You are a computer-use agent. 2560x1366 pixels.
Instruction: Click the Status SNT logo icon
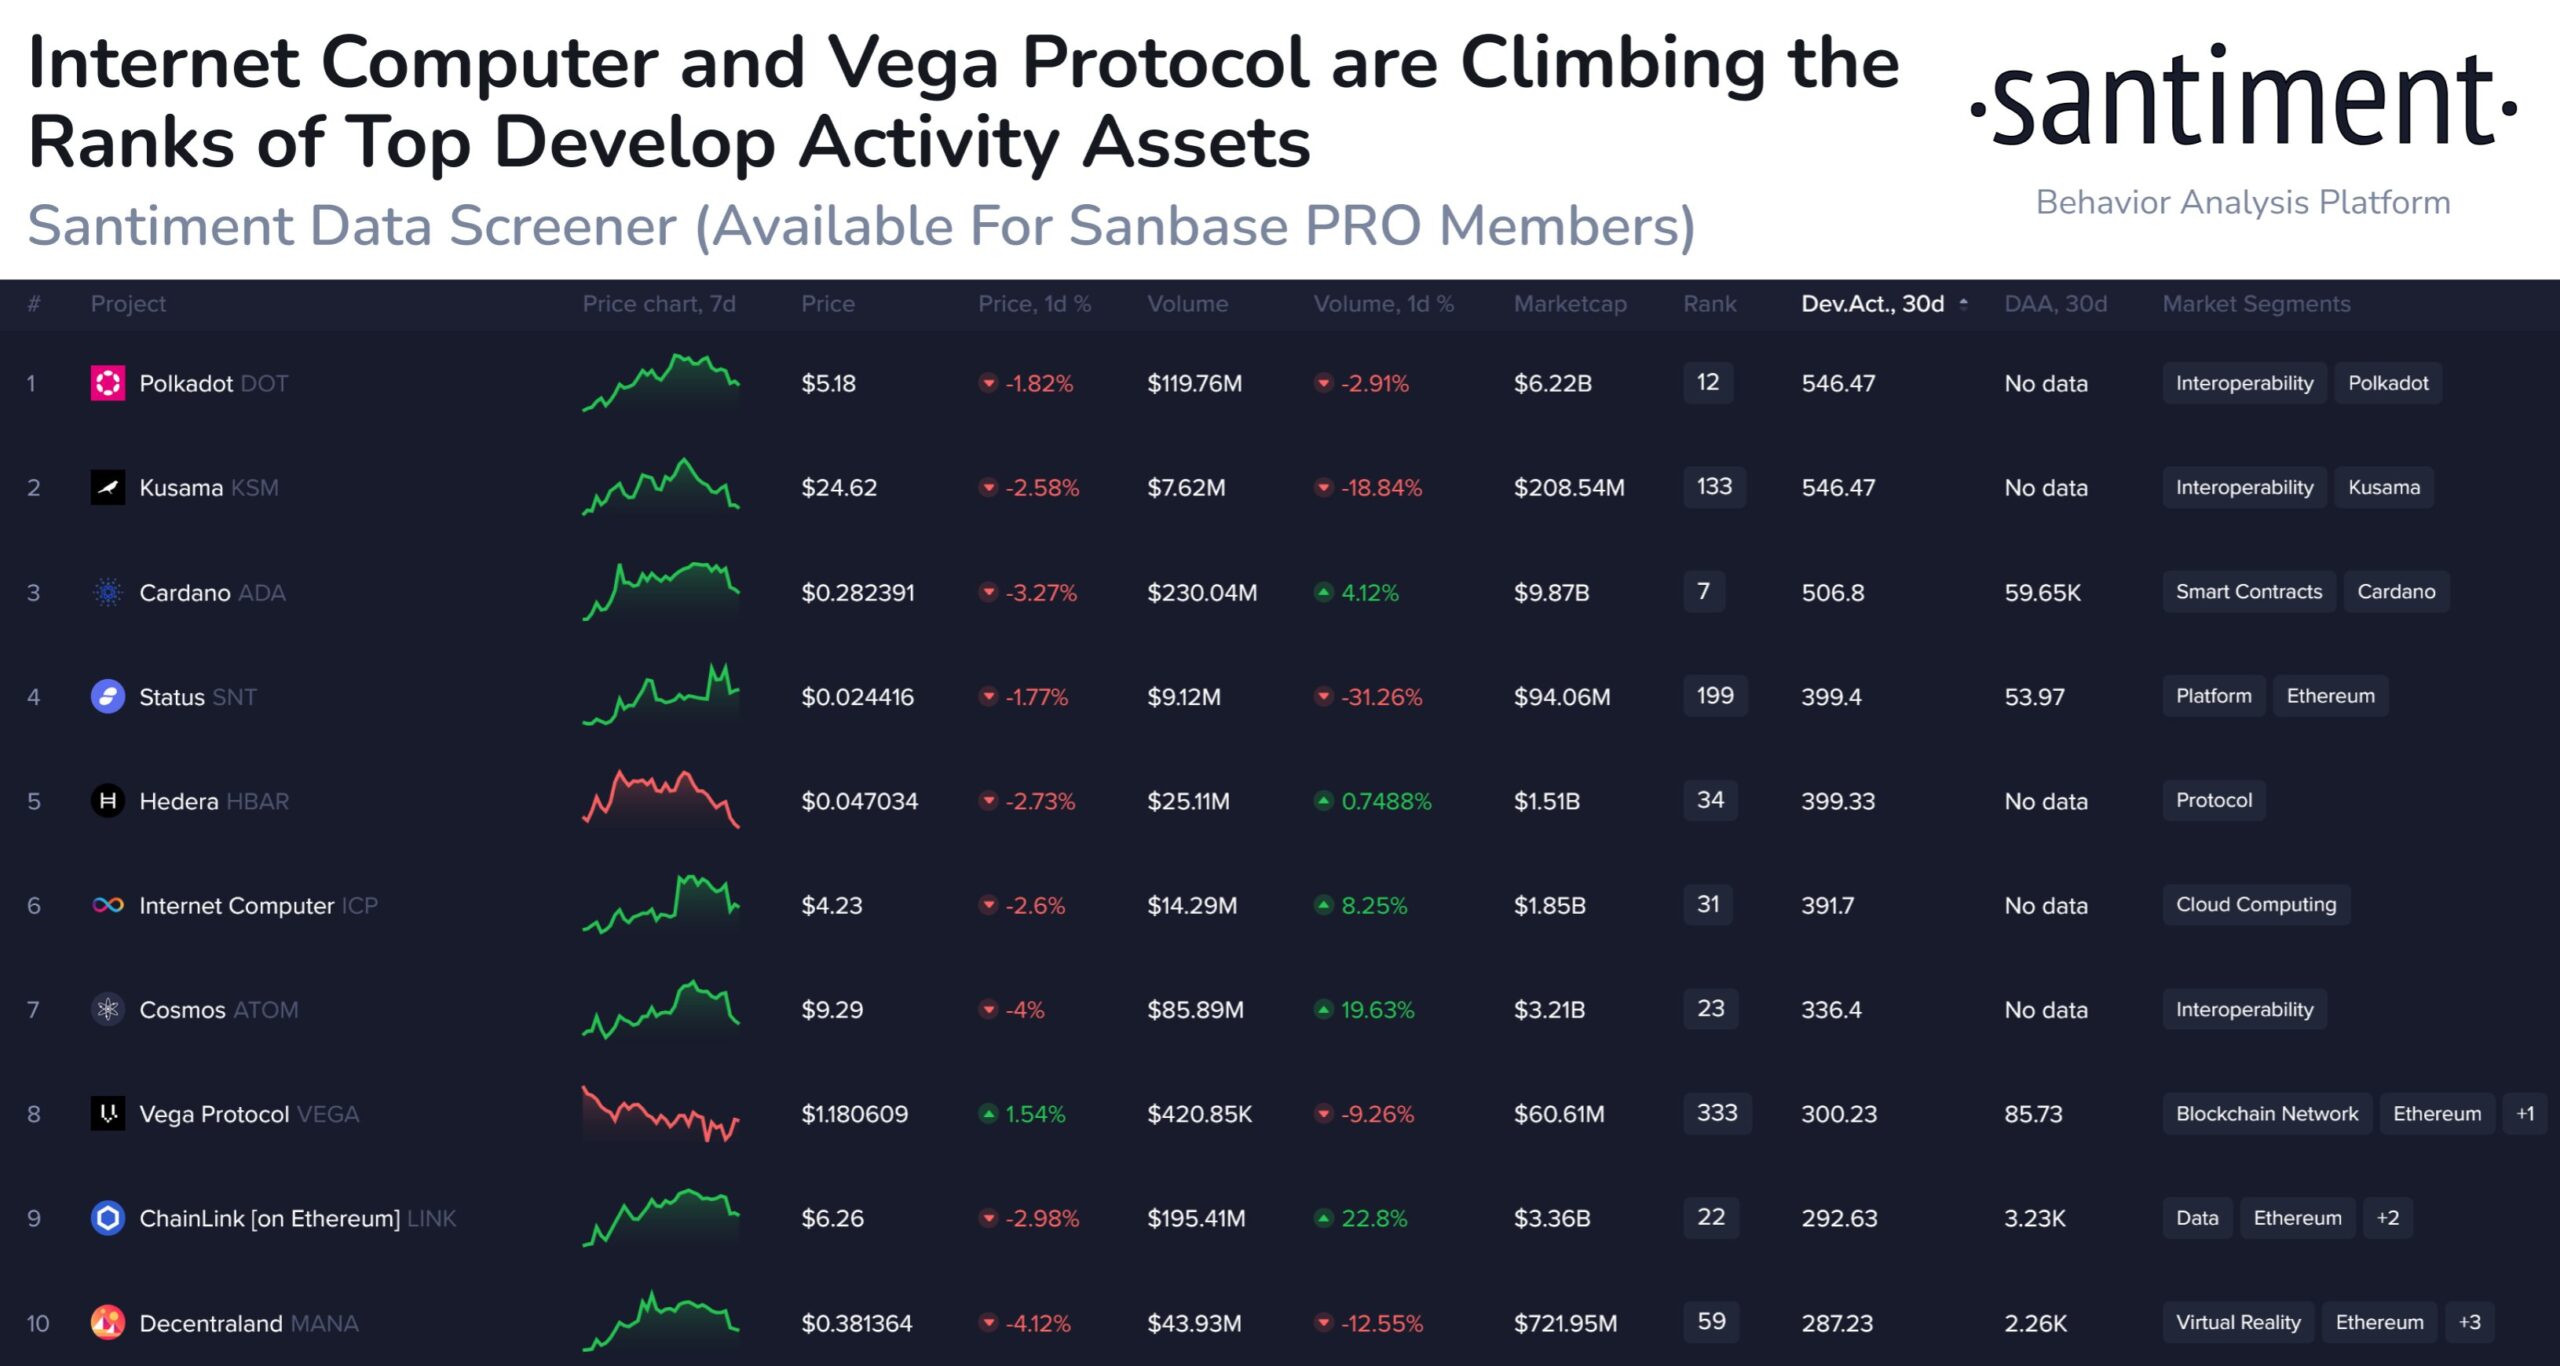tap(108, 697)
